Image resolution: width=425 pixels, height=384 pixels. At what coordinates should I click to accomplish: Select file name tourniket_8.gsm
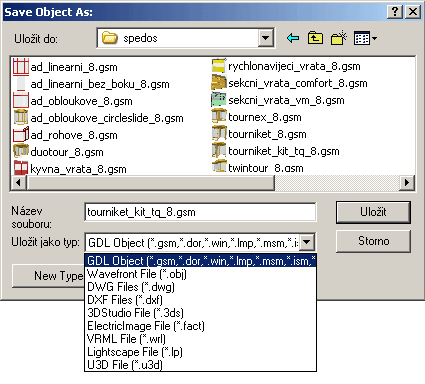tap(267, 134)
